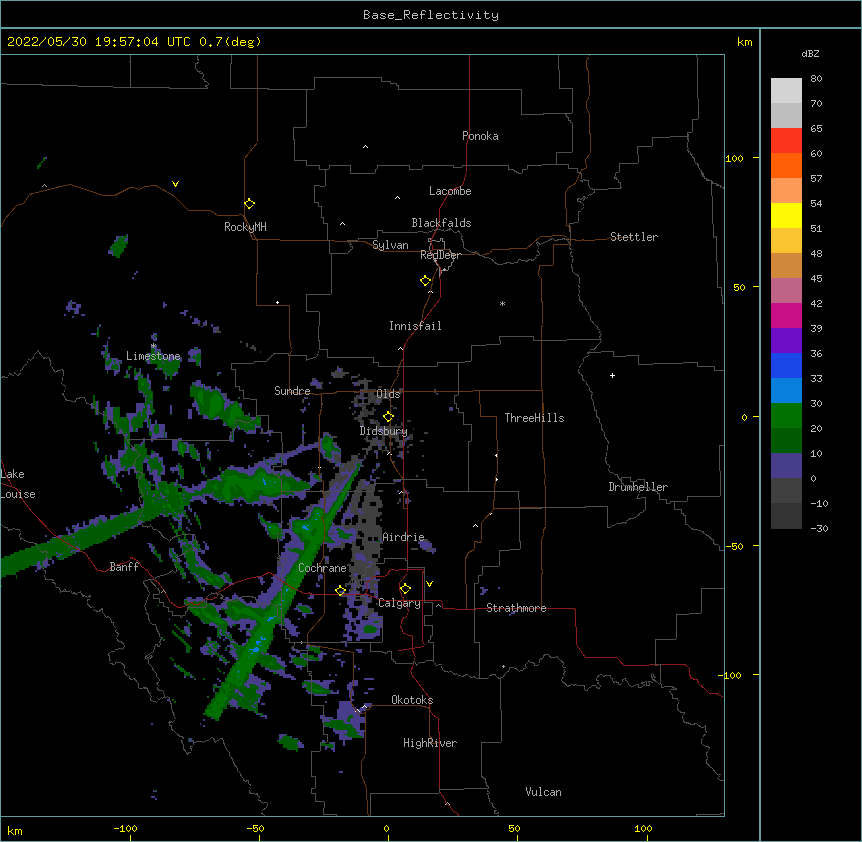Pick the magenta 42-39 dBZ legend swatch
This screenshot has height=842, width=862.
pos(786,315)
